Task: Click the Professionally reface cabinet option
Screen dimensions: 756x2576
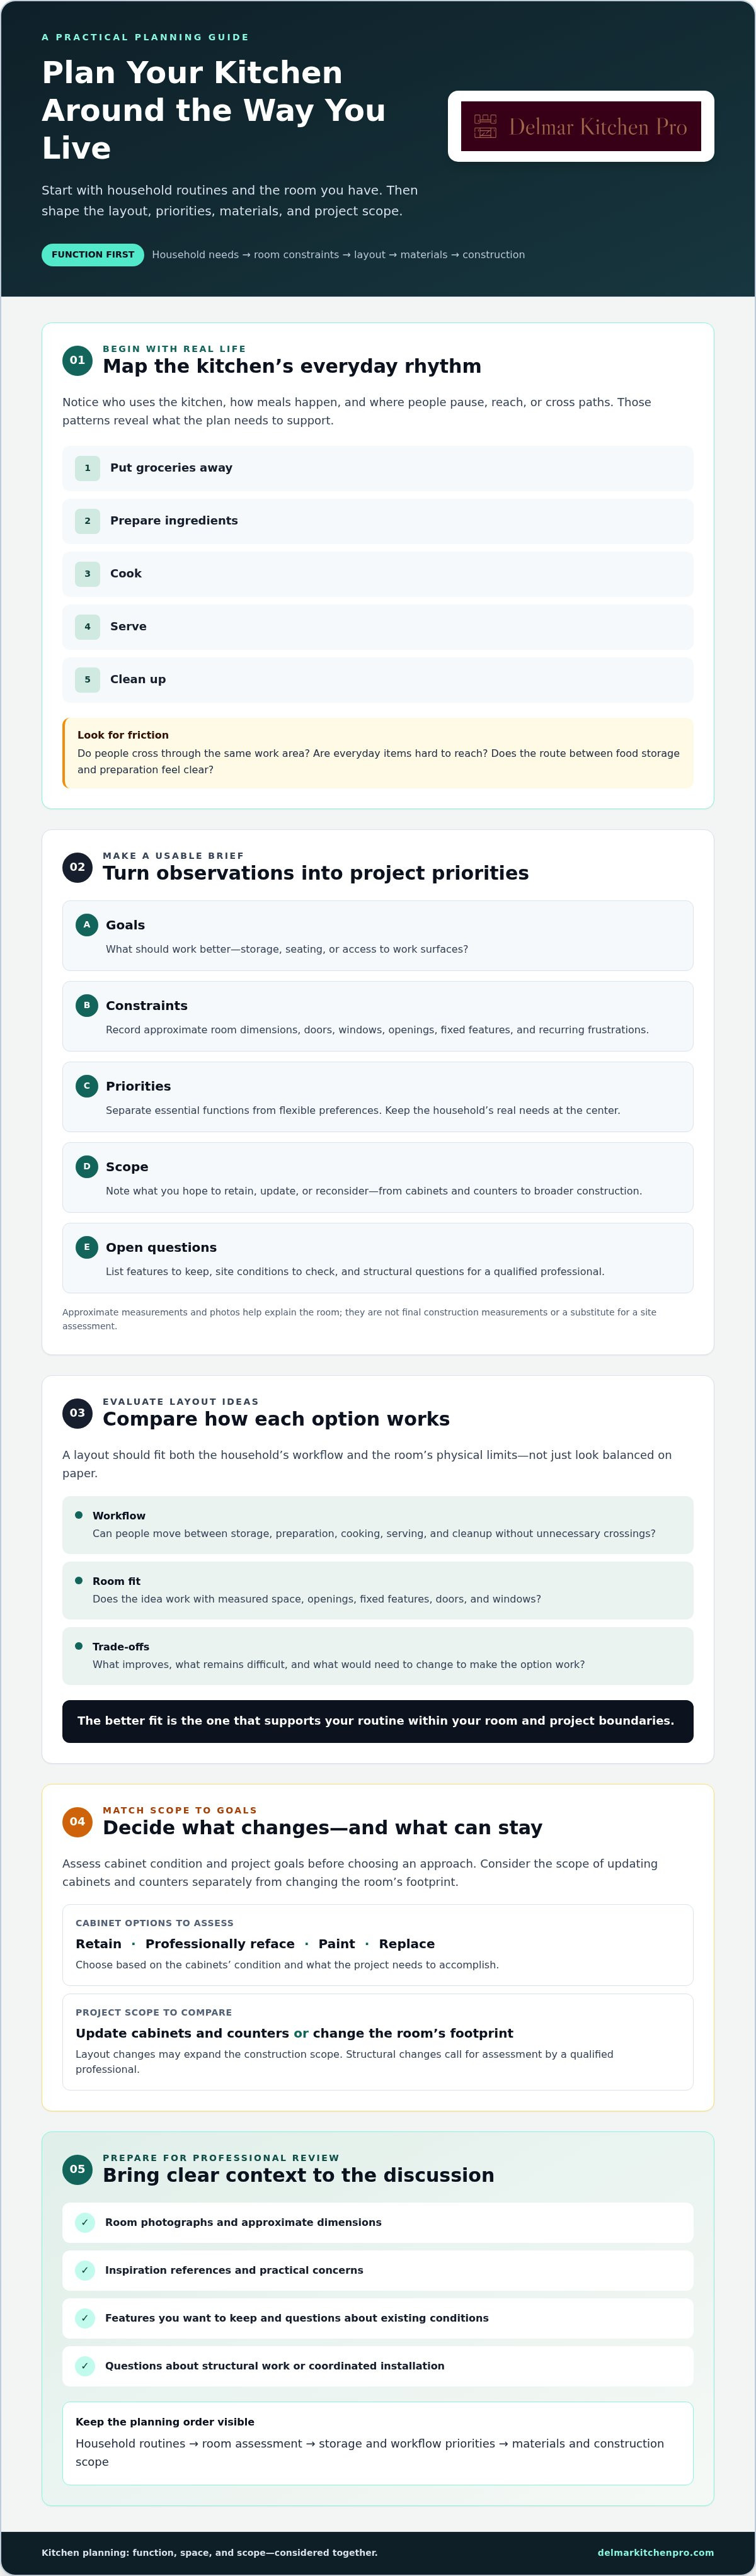Action: click(x=220, y=1944)
